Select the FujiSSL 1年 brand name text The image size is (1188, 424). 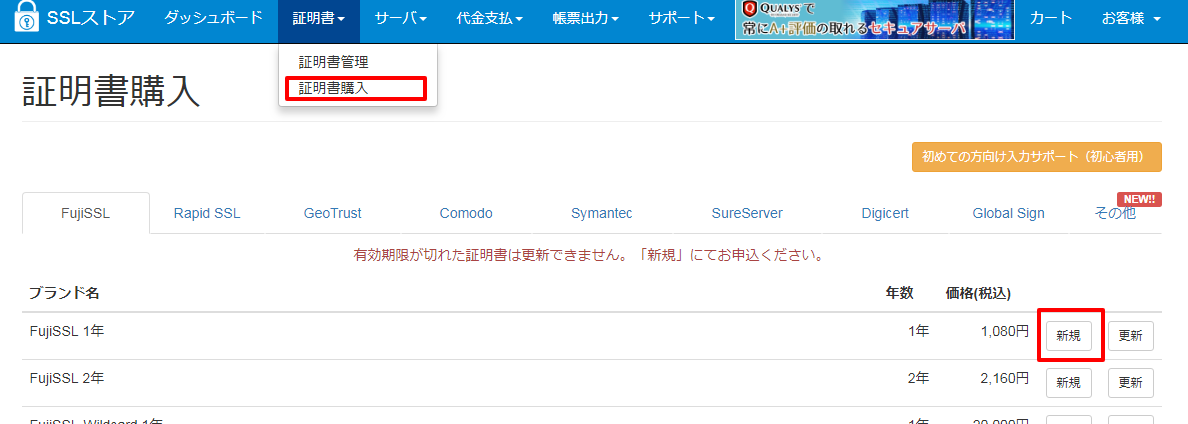[67, 331]
